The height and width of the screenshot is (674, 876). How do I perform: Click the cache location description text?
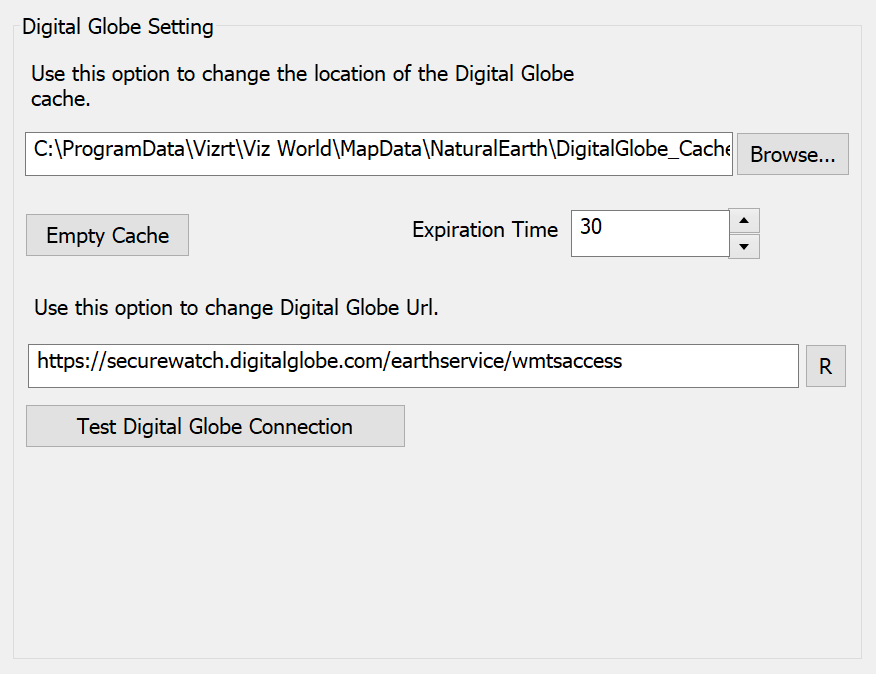pos(302,75)
